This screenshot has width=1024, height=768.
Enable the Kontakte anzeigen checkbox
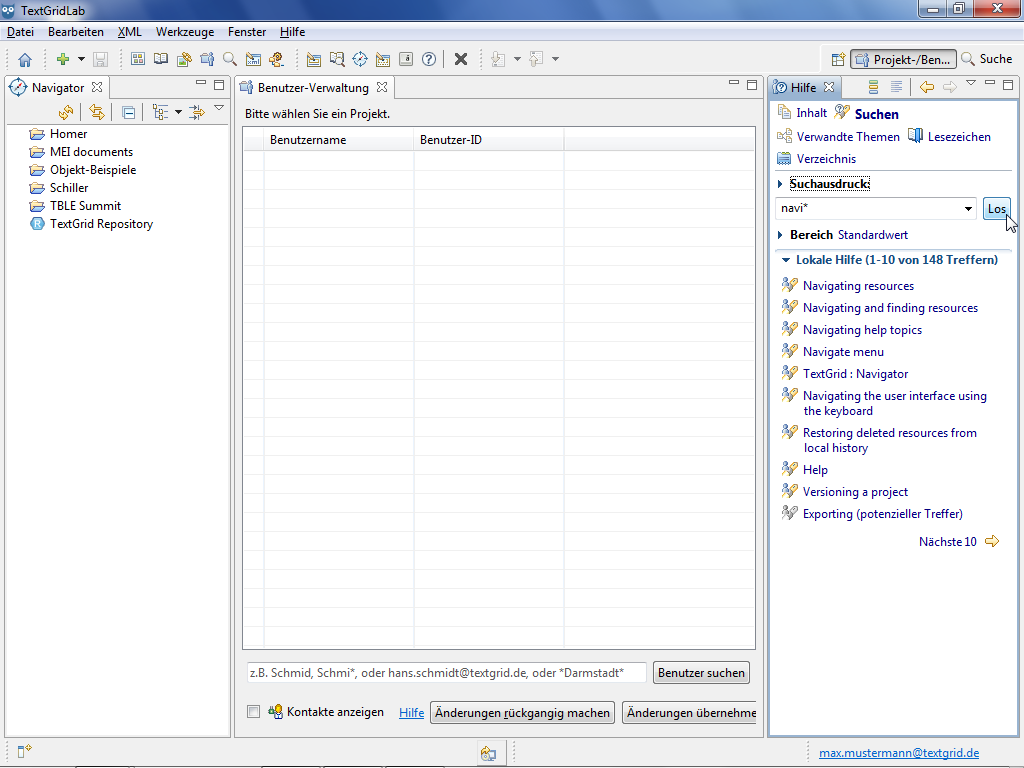tap(253, 712)
